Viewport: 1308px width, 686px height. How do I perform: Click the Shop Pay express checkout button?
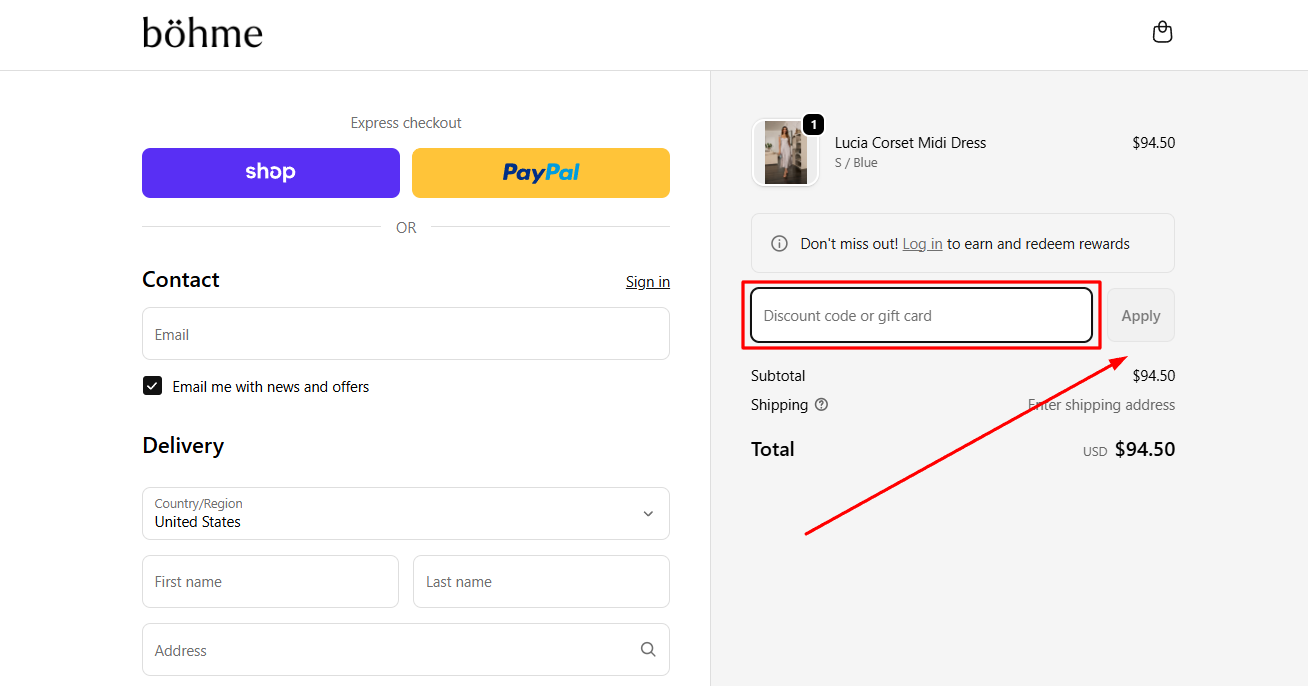(x=270, y=172)
